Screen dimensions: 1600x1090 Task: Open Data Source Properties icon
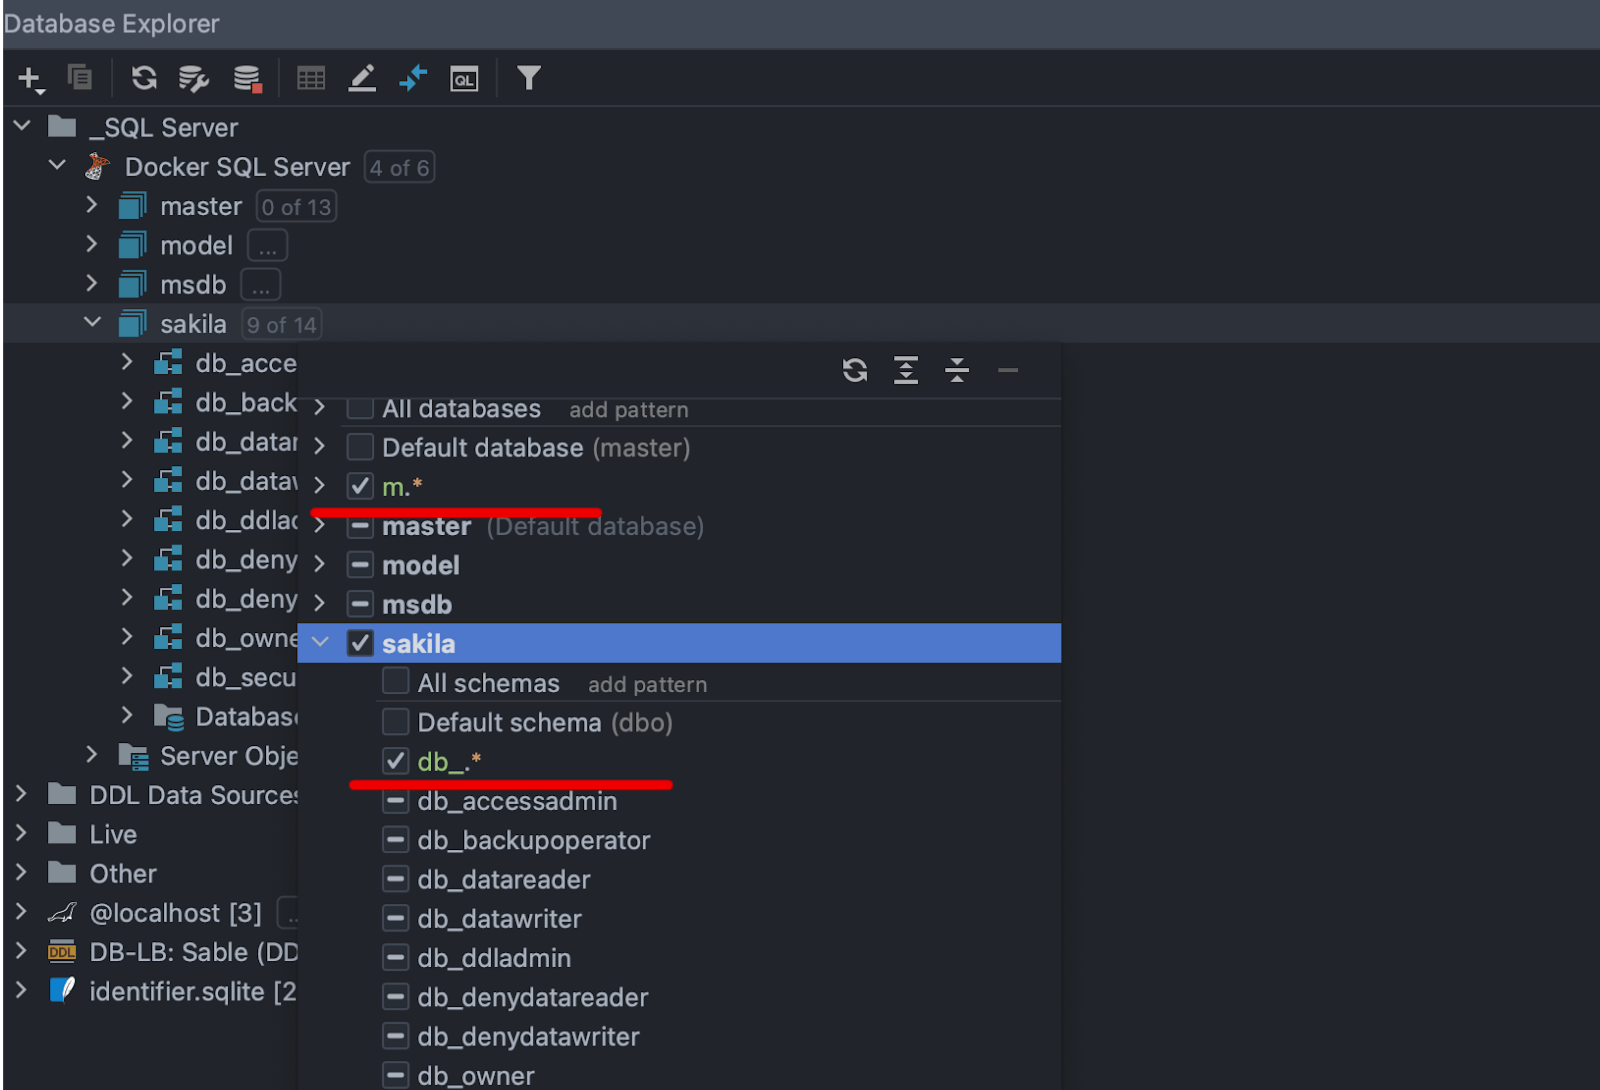(194, 78)
